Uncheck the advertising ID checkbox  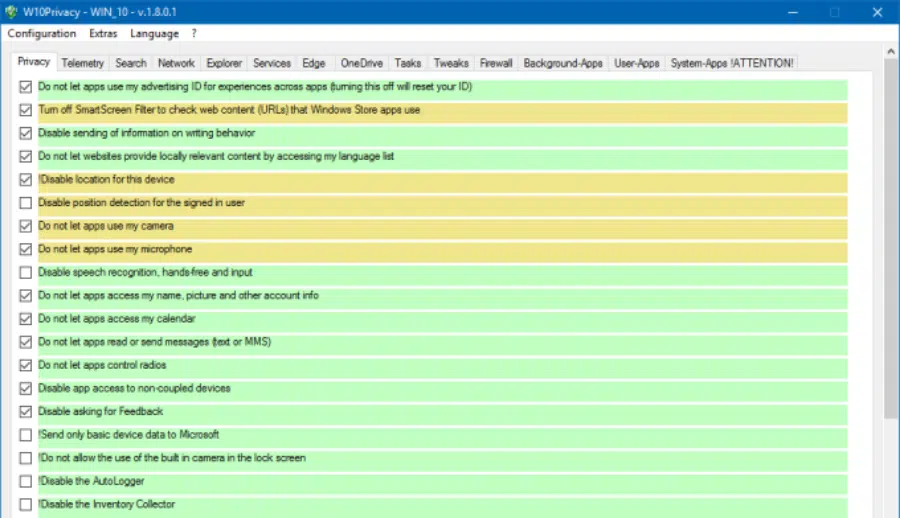pos(25,87)
